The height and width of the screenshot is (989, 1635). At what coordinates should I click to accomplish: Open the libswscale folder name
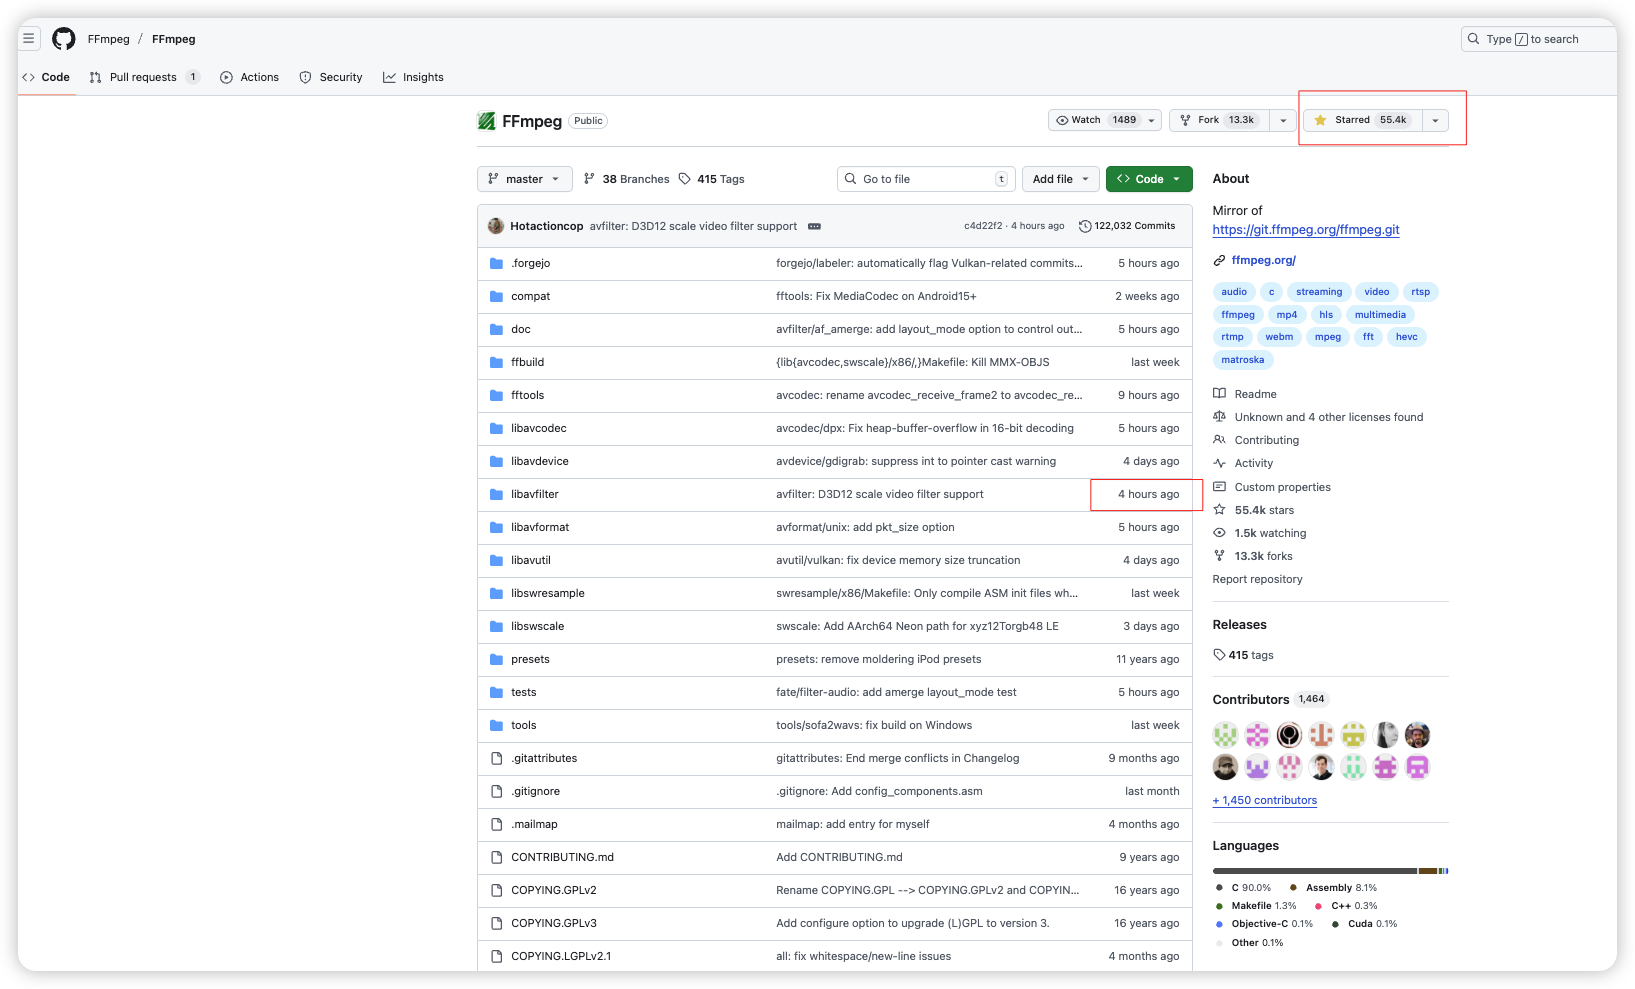(538, 626)
